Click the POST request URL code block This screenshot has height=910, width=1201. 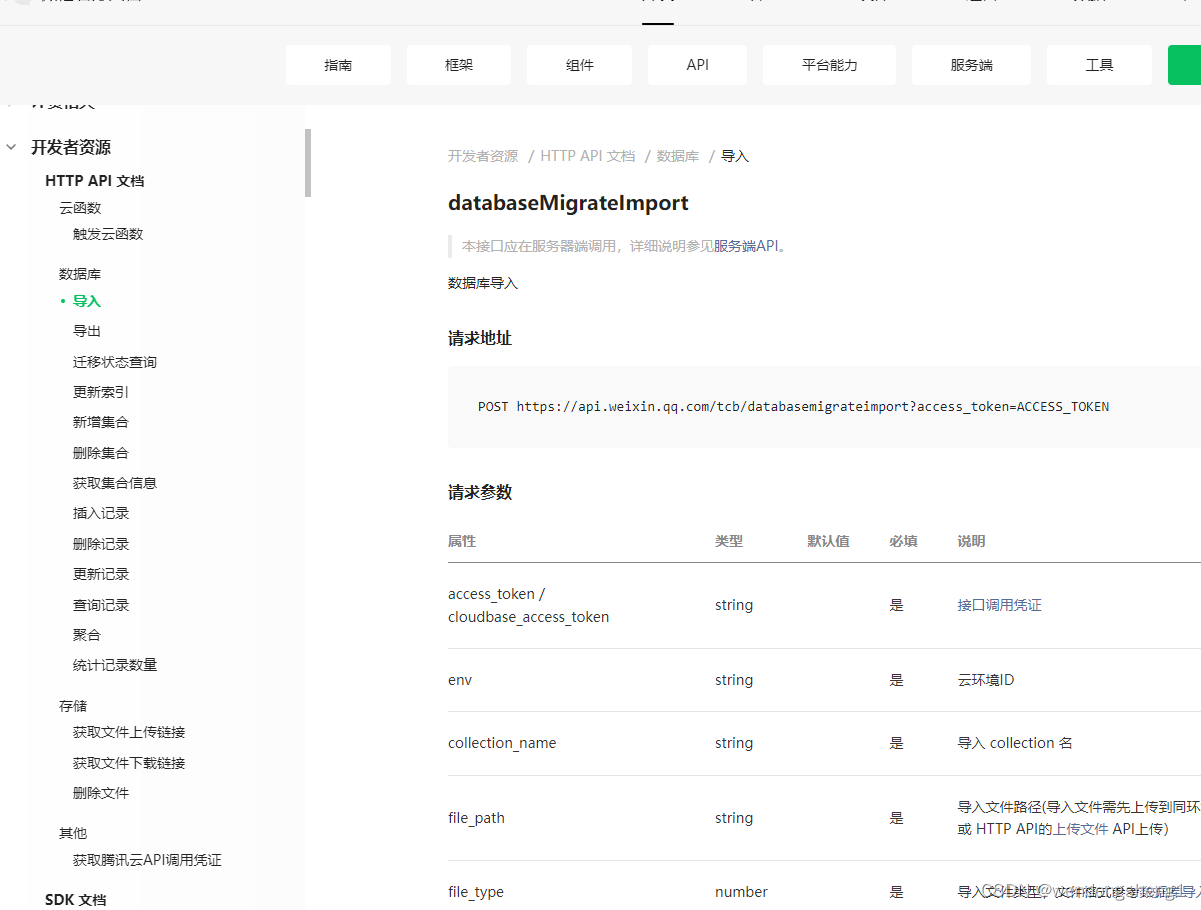pyautogui.click(x=824, y=407)
